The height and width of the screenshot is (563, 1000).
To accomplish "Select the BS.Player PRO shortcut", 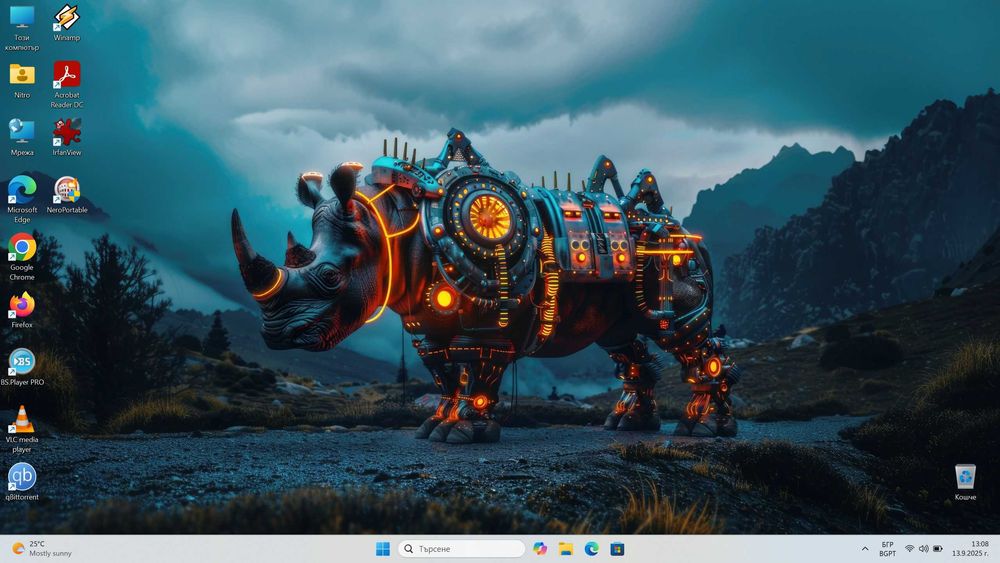I will [22, 367].
